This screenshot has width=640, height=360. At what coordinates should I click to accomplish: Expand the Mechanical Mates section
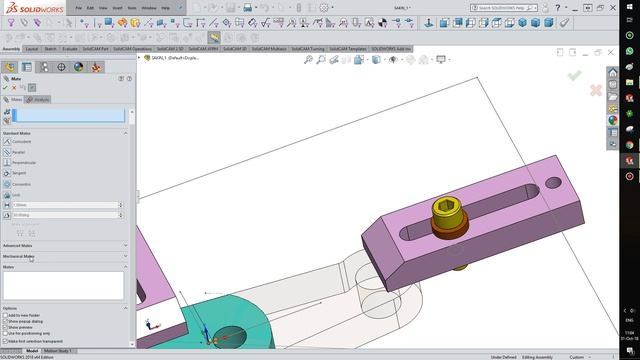pyautogui.click(x=125, y=256)
